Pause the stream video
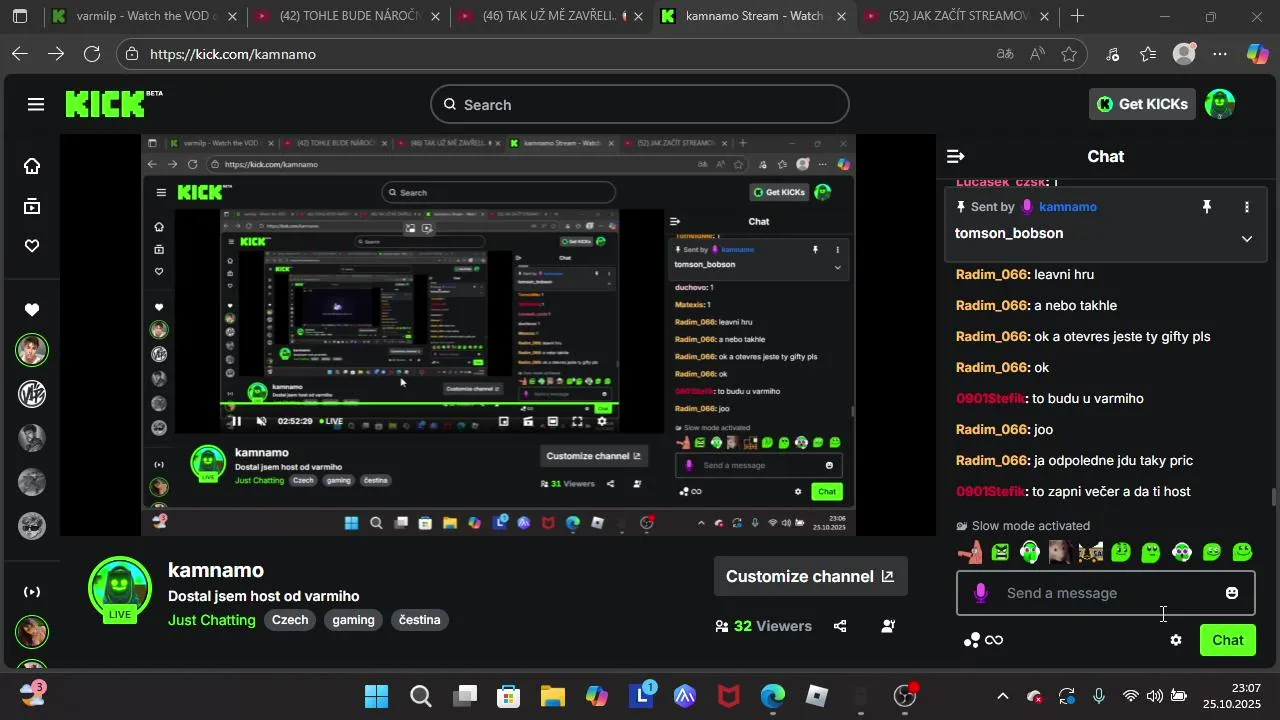This screenshot has width=1280, height=720. click(x=237, y=421)
